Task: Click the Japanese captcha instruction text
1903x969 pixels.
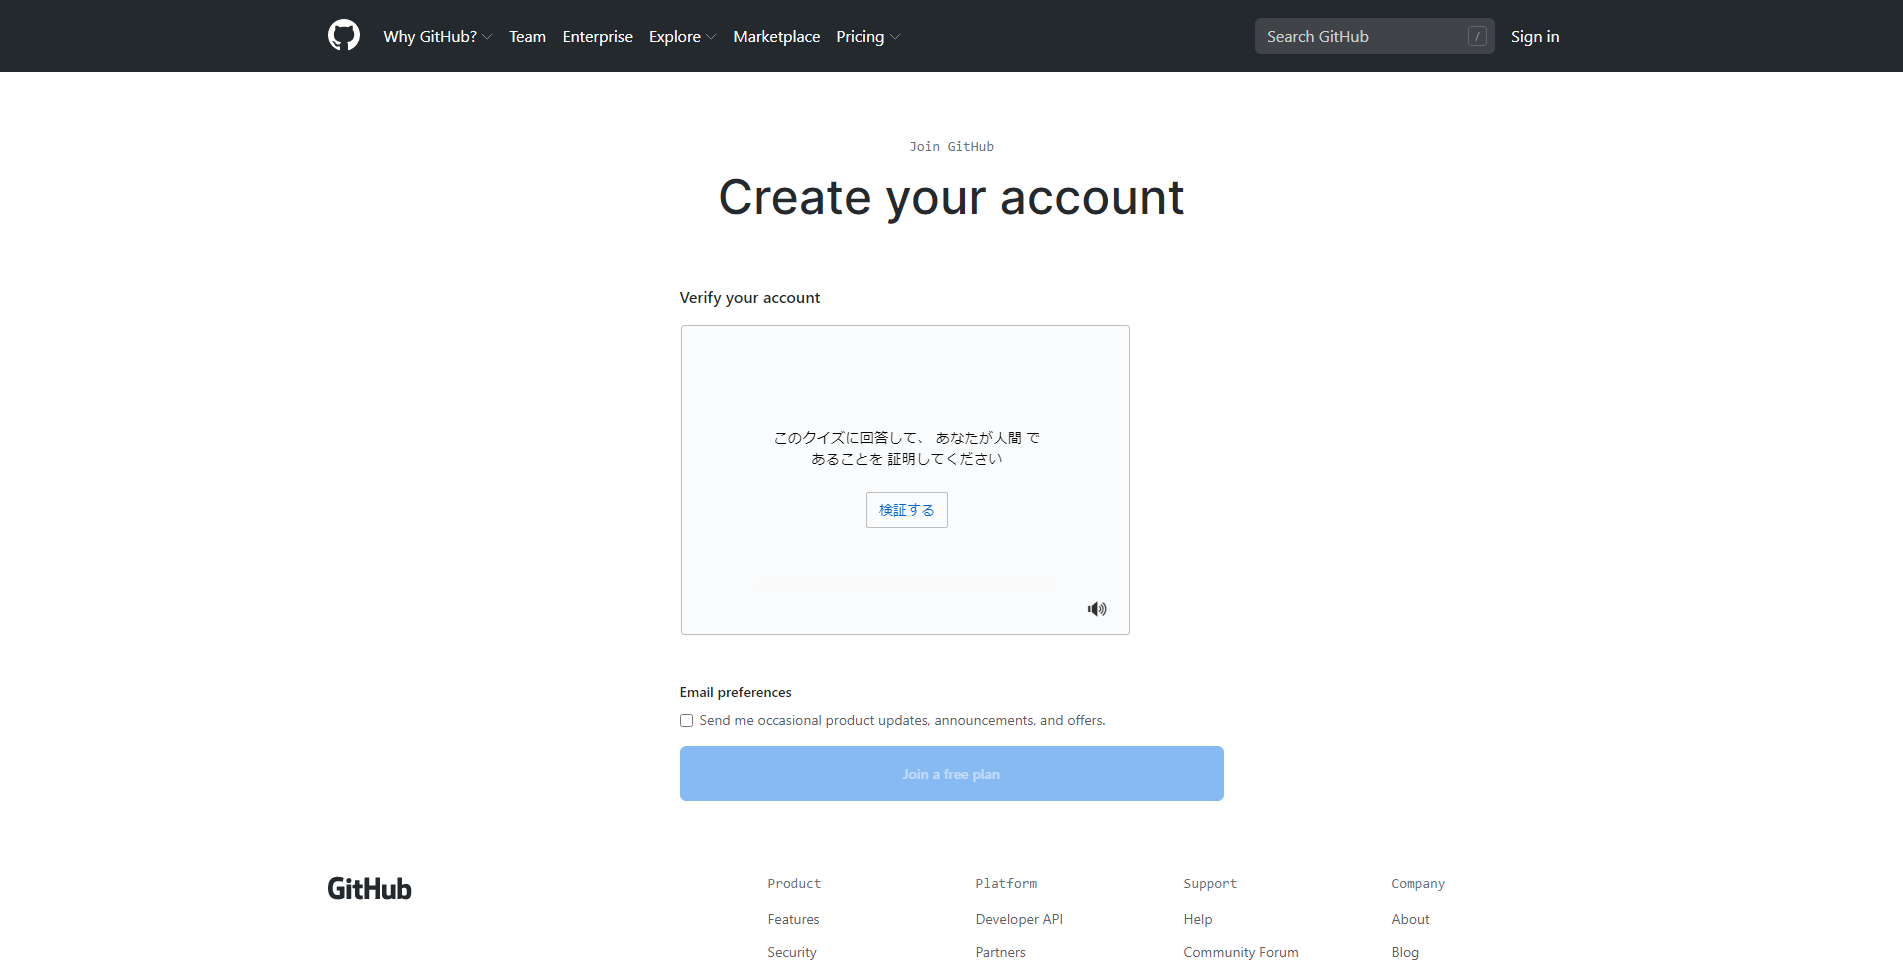Action: (x=906, y=448)
